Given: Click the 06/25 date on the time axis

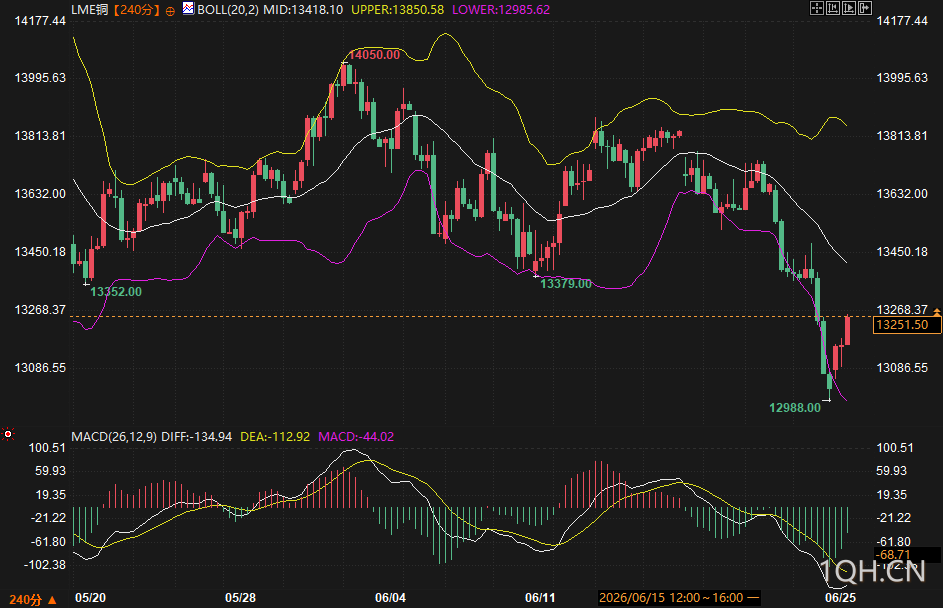Looking at the screenshot, I should tap(840, 598).
